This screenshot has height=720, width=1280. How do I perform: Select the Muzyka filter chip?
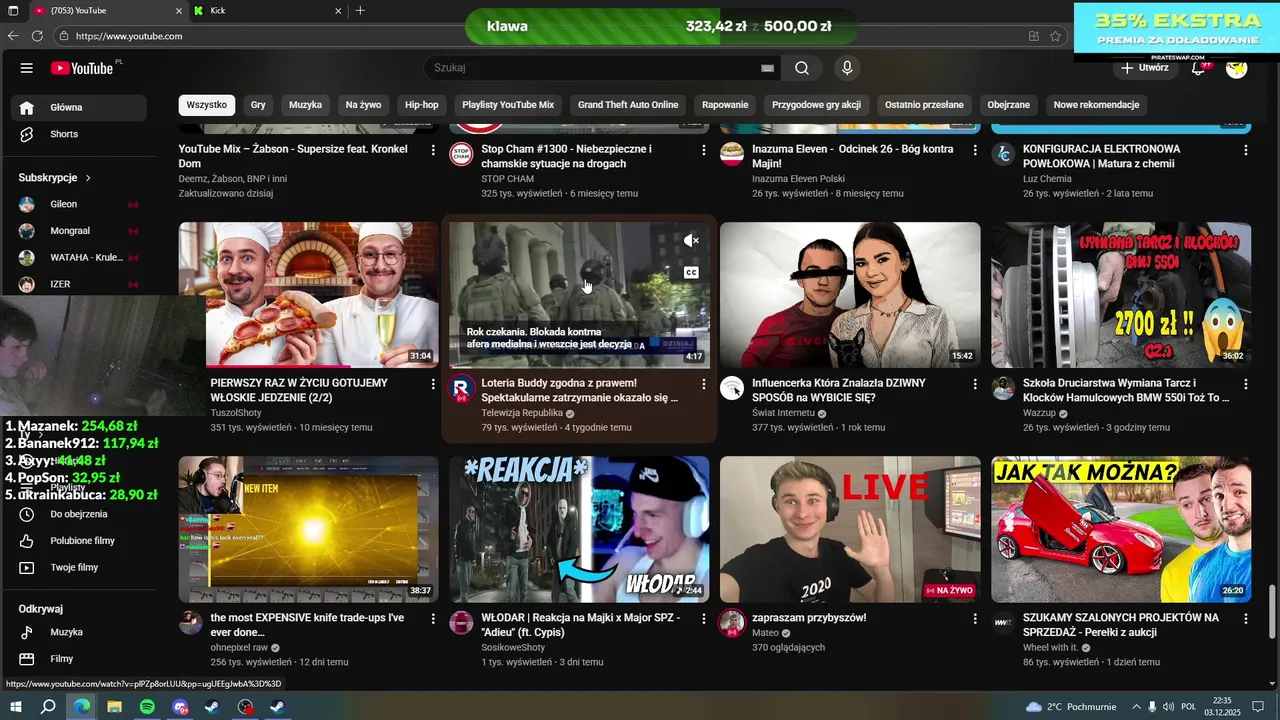click(306, 105)
